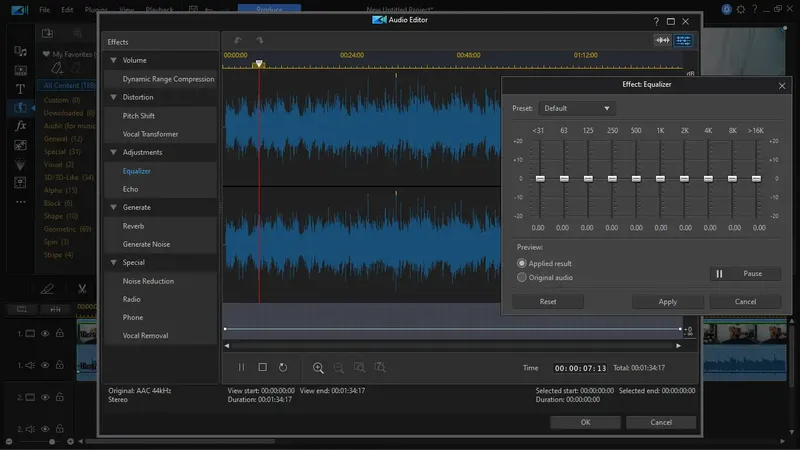Click the loop playback icon
The width and height of the screenshot is (800, 450).
click(283, 368)
